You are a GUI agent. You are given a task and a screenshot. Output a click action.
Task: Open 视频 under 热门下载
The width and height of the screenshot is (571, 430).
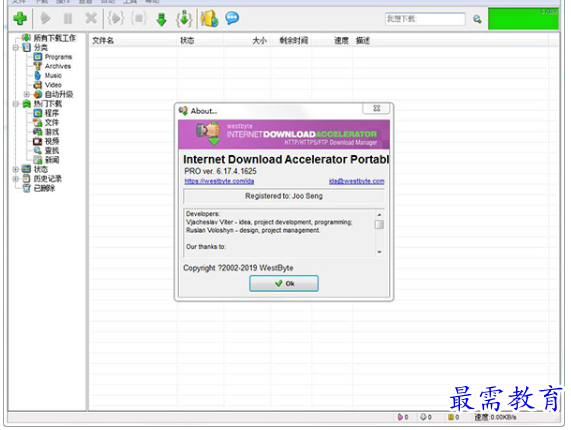point(52,141)
